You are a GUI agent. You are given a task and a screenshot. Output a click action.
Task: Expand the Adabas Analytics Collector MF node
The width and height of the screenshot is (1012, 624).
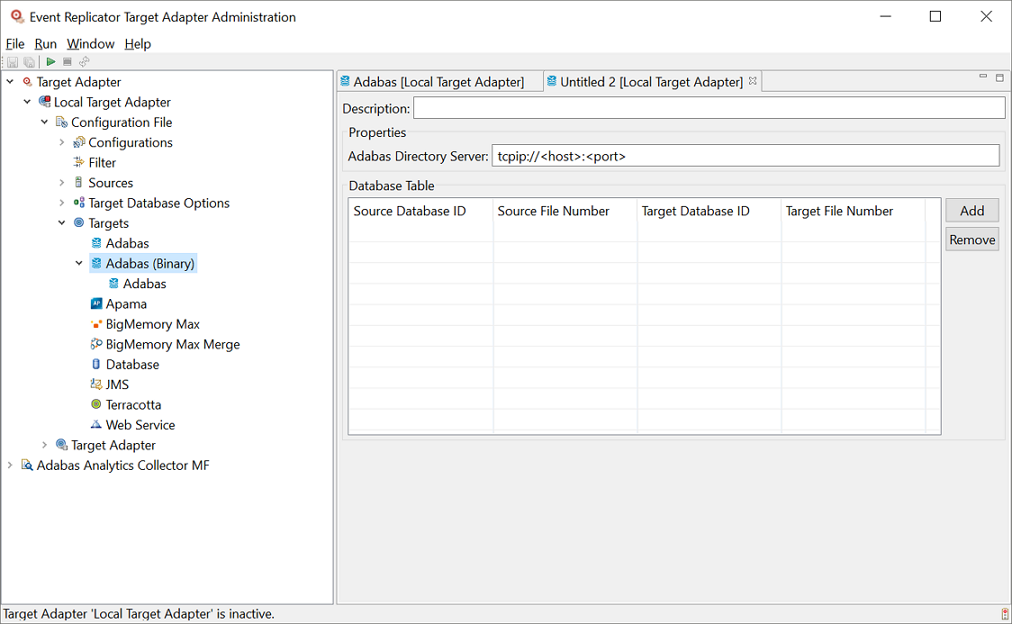[9, 465]
